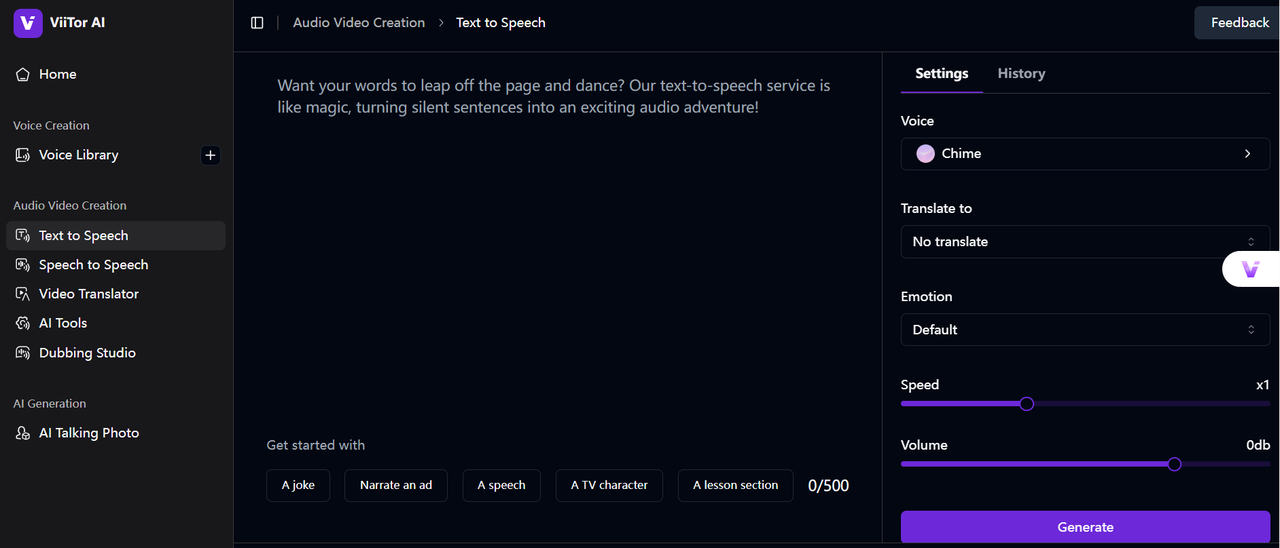Click the ViiTor AI logo icon
The image size is (1280, 548).
pos(28,23)
